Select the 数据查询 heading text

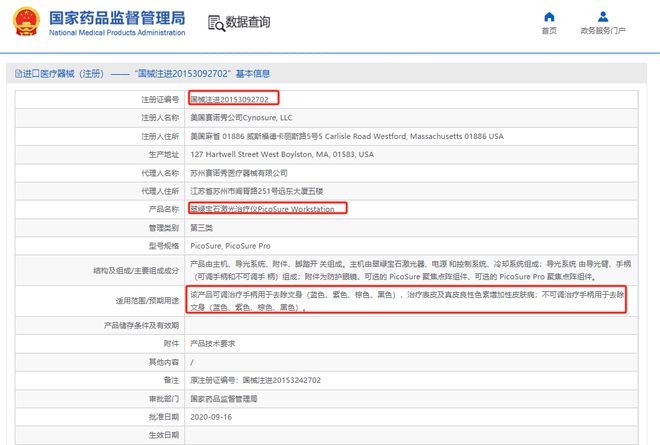point(248,22)
